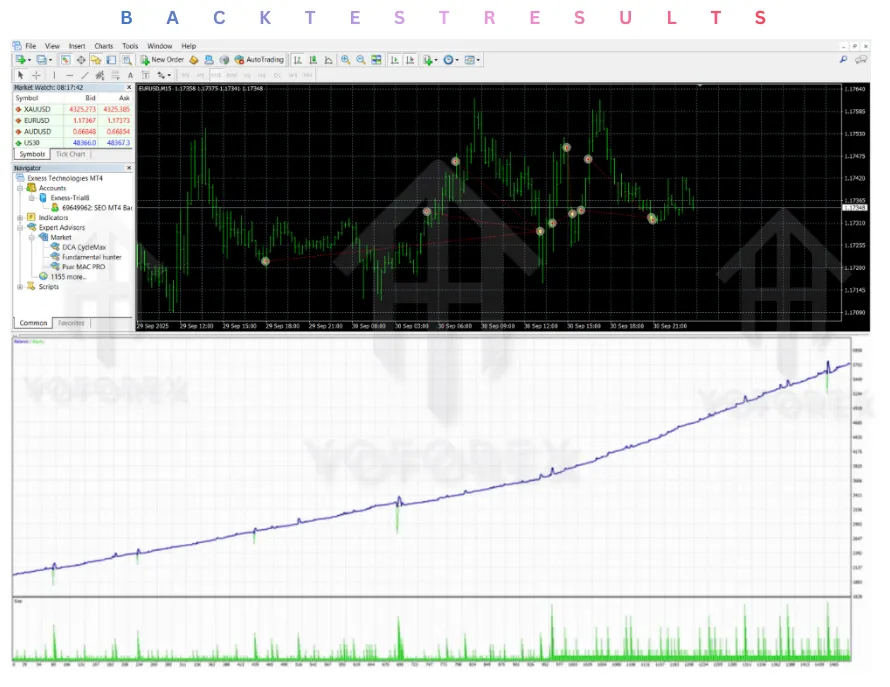Select the Draw Text 'A' tool
This screenshot has width=890, height=687.
coord(130,75)
